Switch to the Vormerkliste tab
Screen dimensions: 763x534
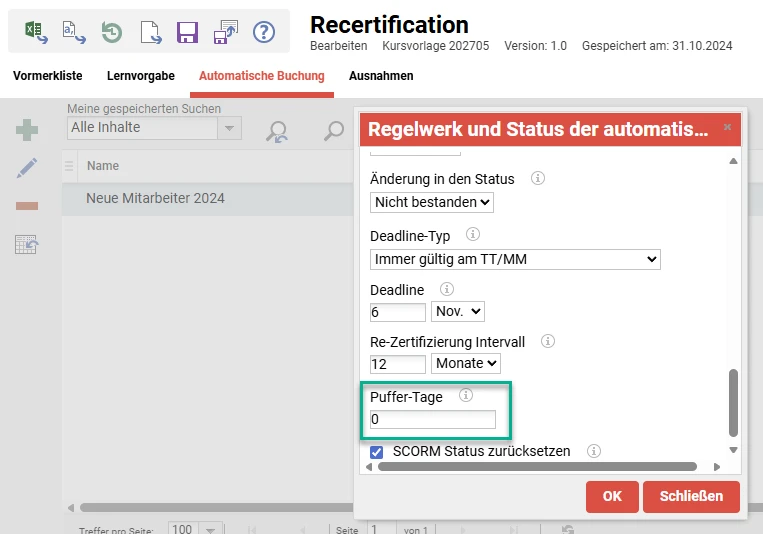coord(48,76)
